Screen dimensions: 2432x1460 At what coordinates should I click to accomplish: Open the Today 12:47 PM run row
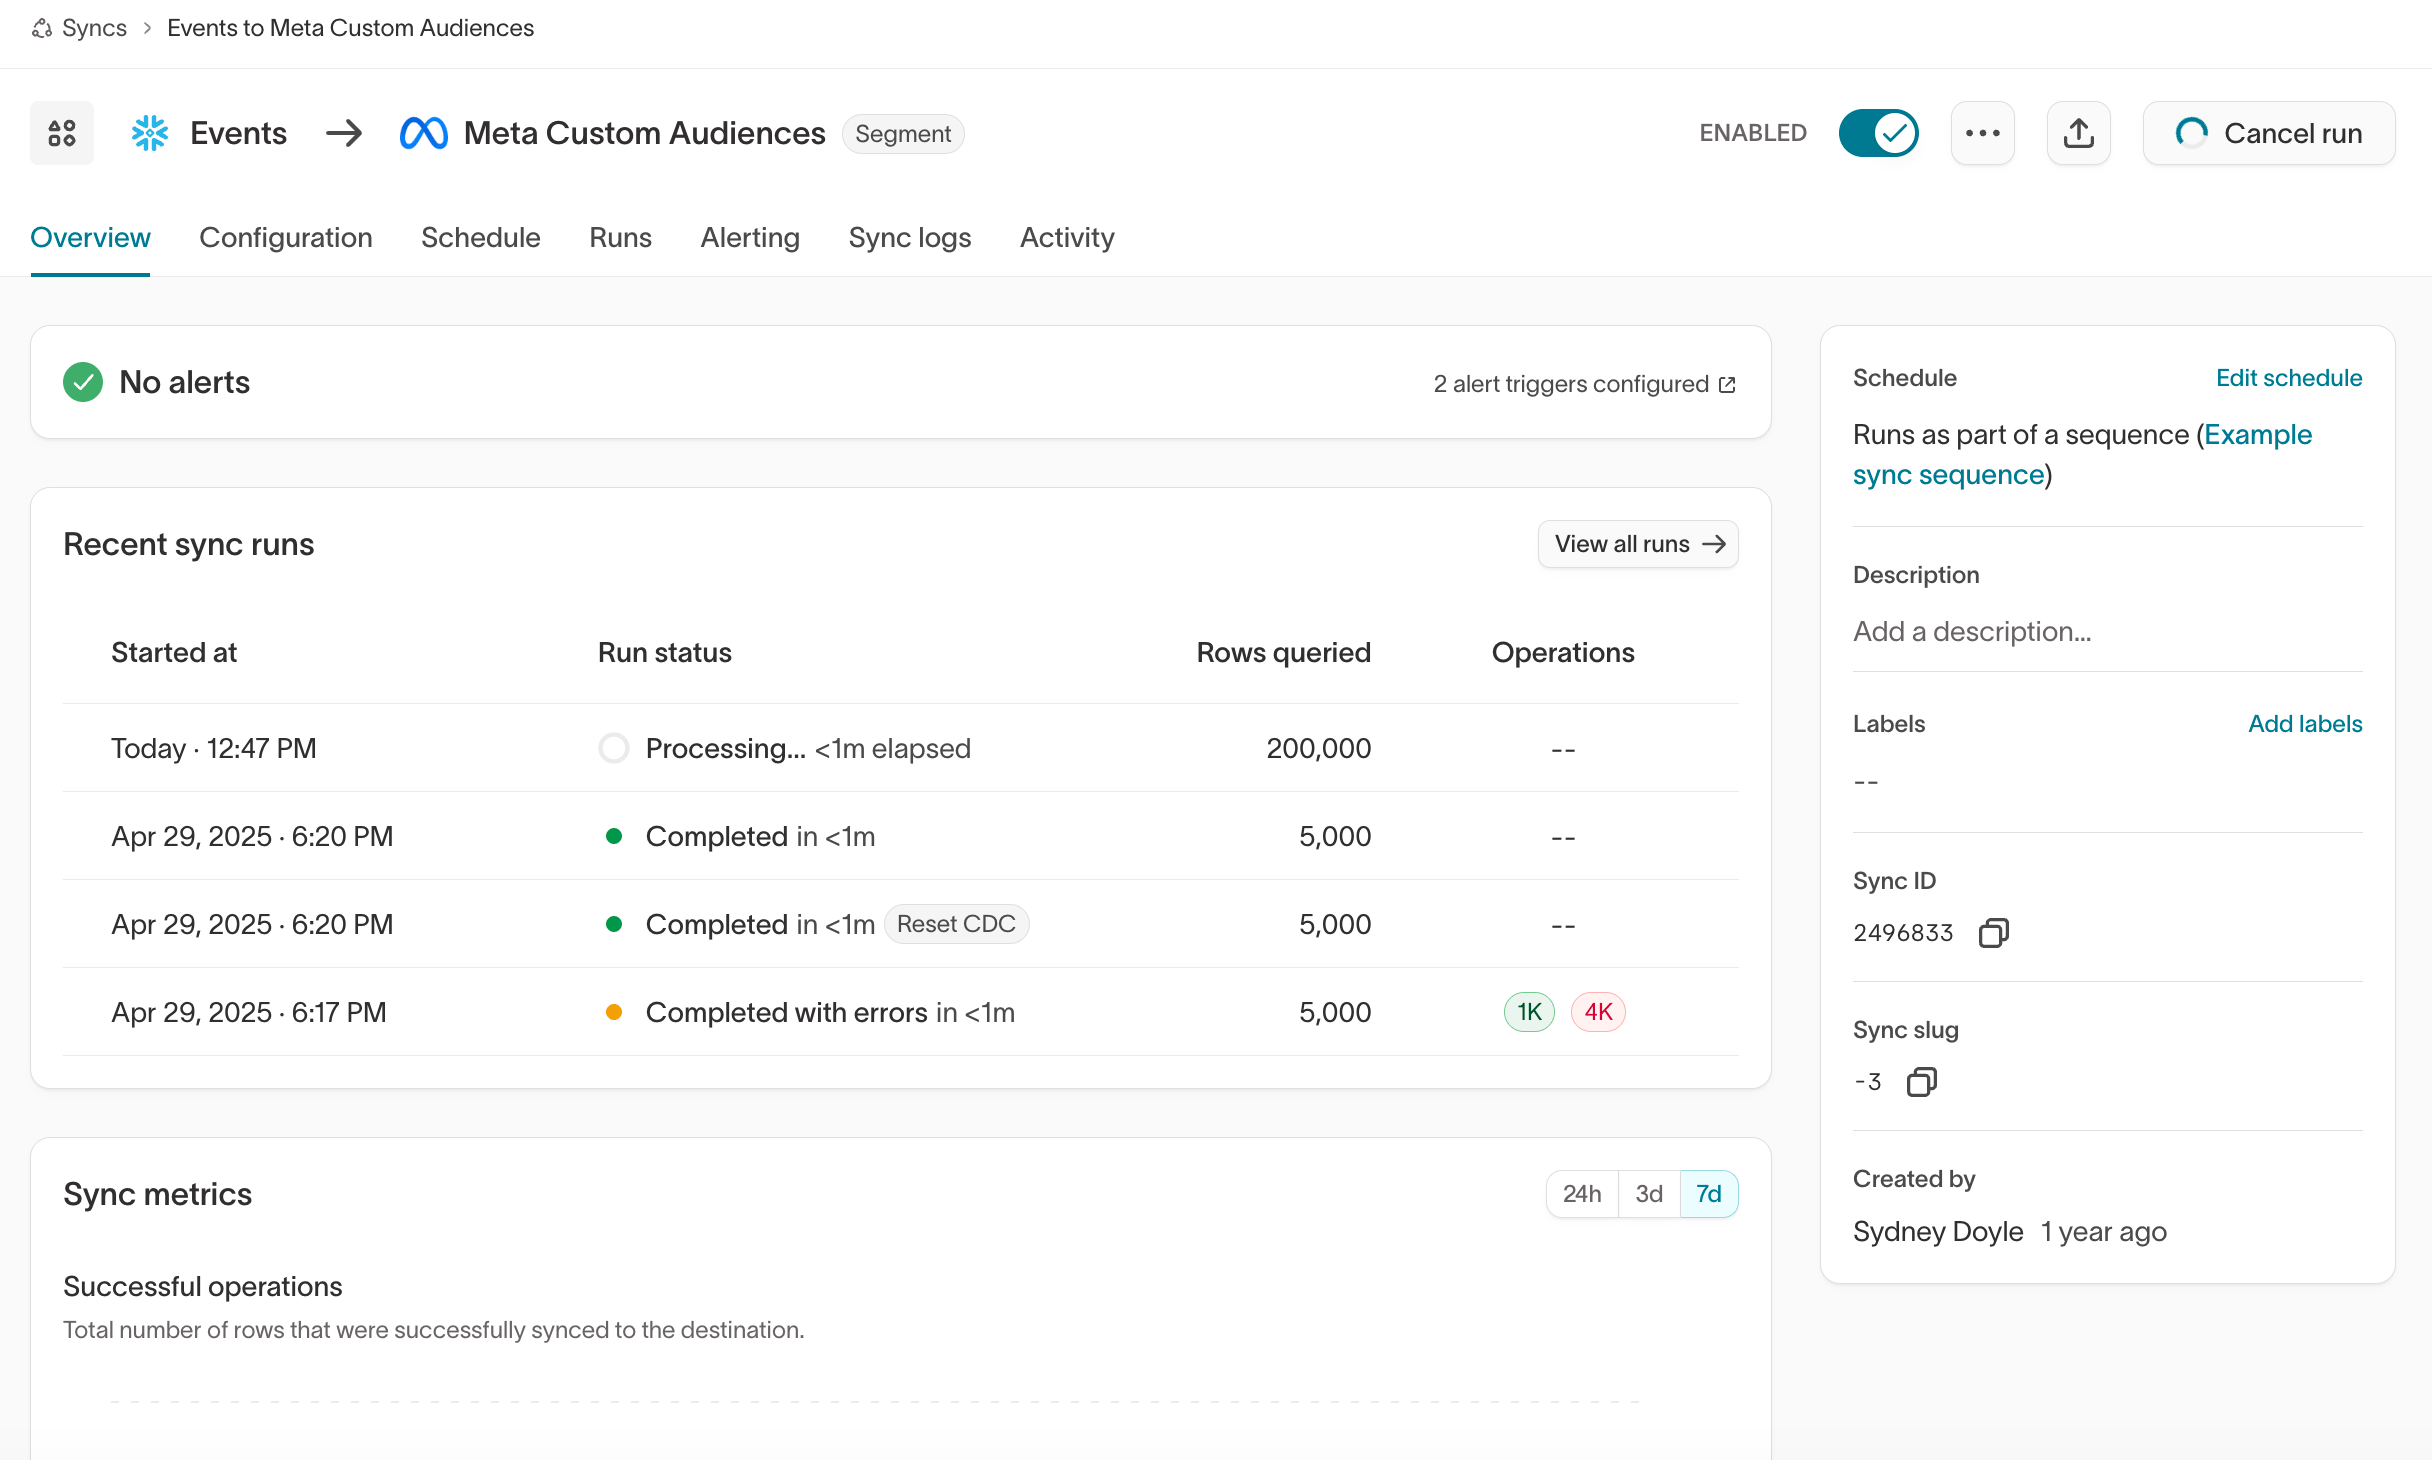(900, 748)
